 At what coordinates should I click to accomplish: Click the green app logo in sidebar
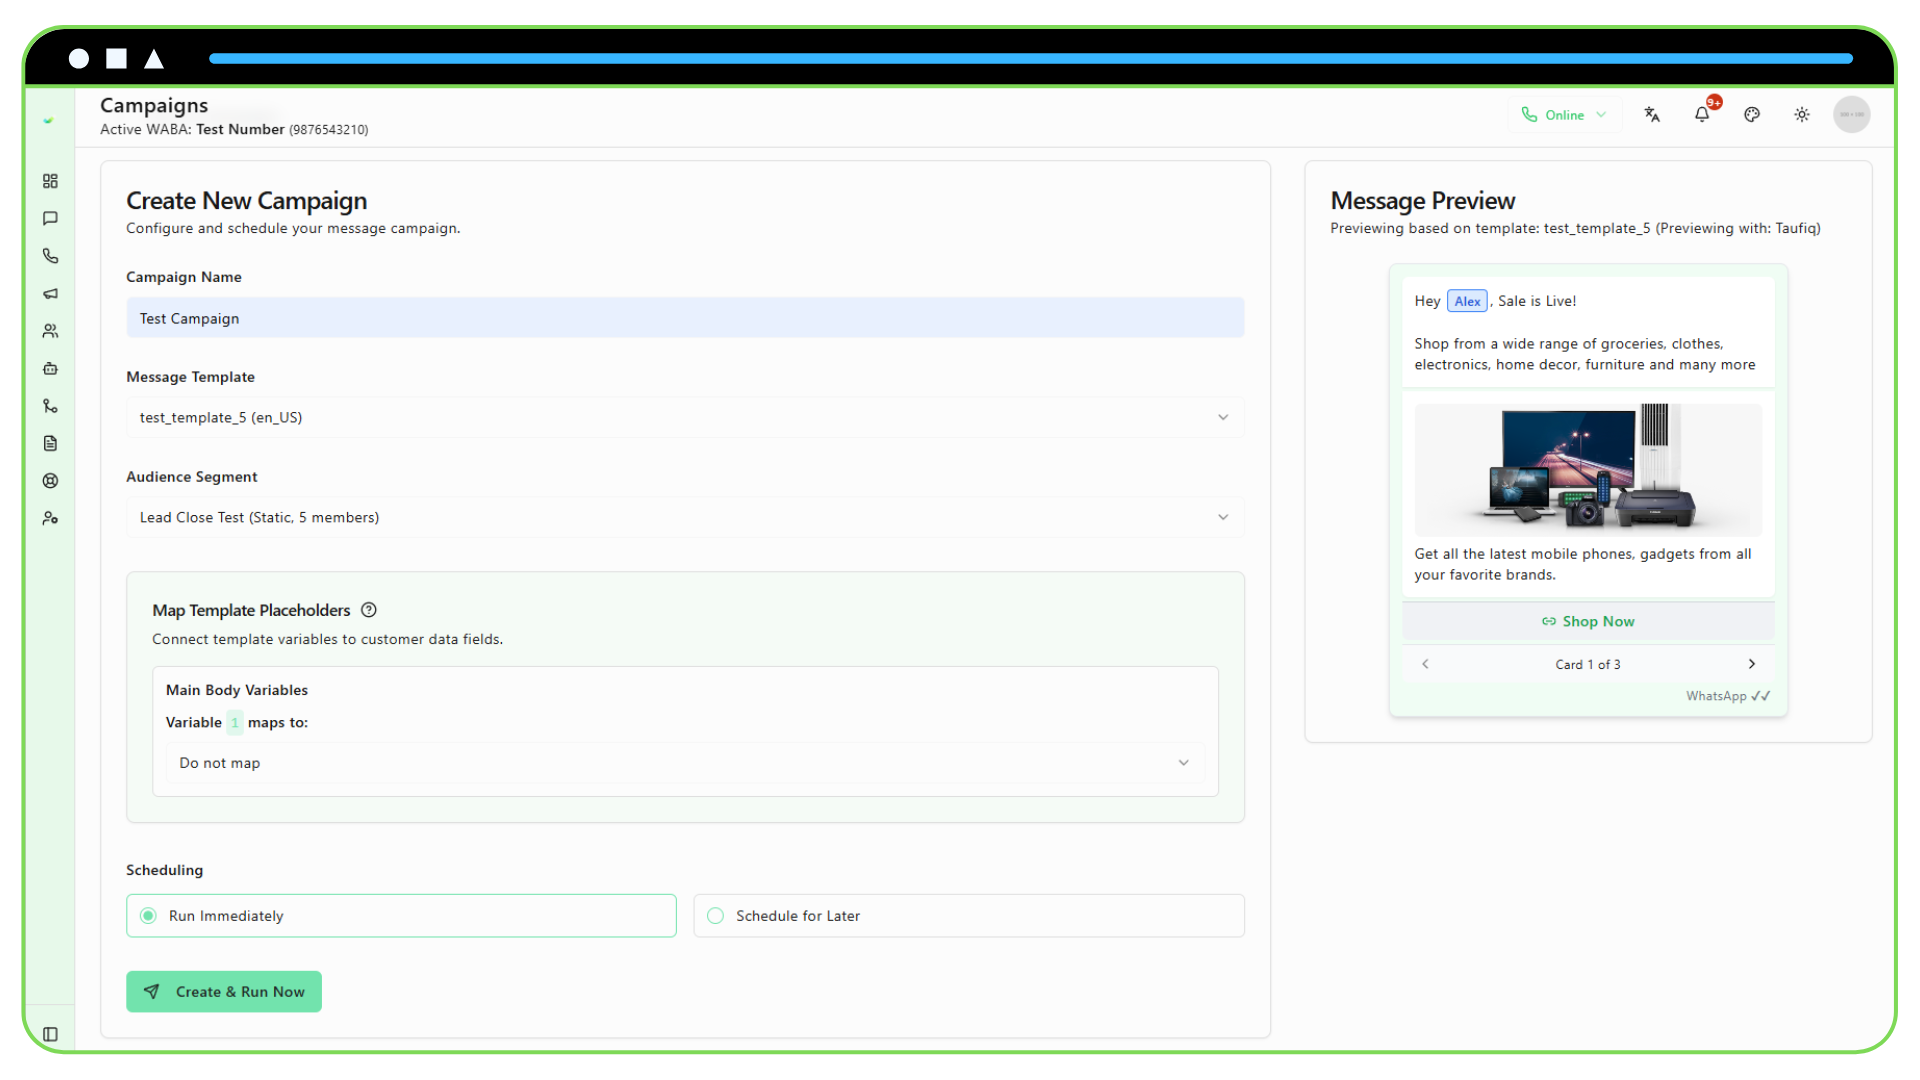[x=48, y=120]
